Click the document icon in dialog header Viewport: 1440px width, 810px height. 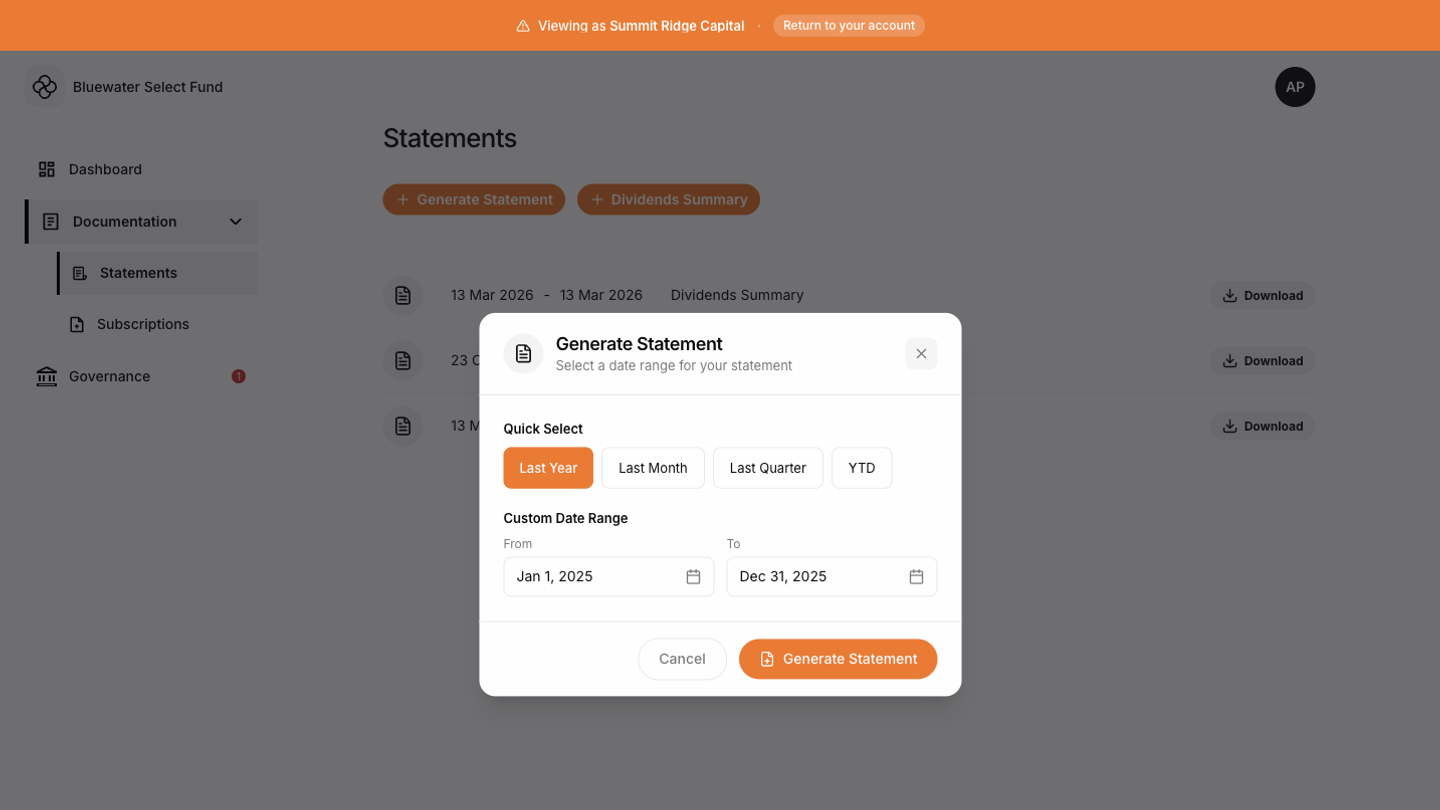tap(523, 354)
